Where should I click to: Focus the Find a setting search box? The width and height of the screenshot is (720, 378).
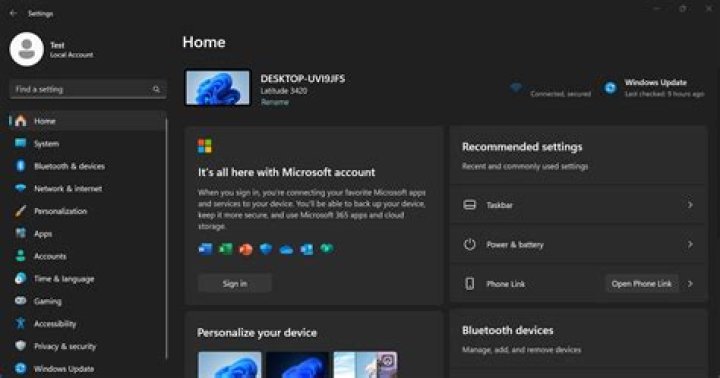88,89
